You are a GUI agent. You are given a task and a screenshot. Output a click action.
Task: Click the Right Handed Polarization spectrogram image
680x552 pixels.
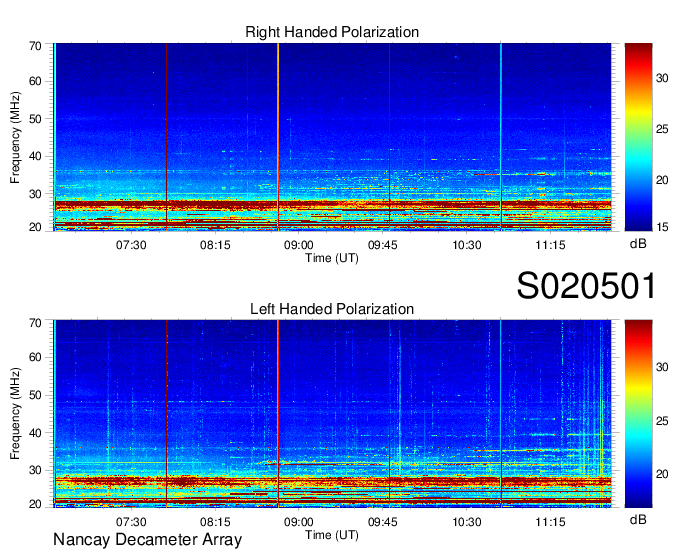[332, 137]
